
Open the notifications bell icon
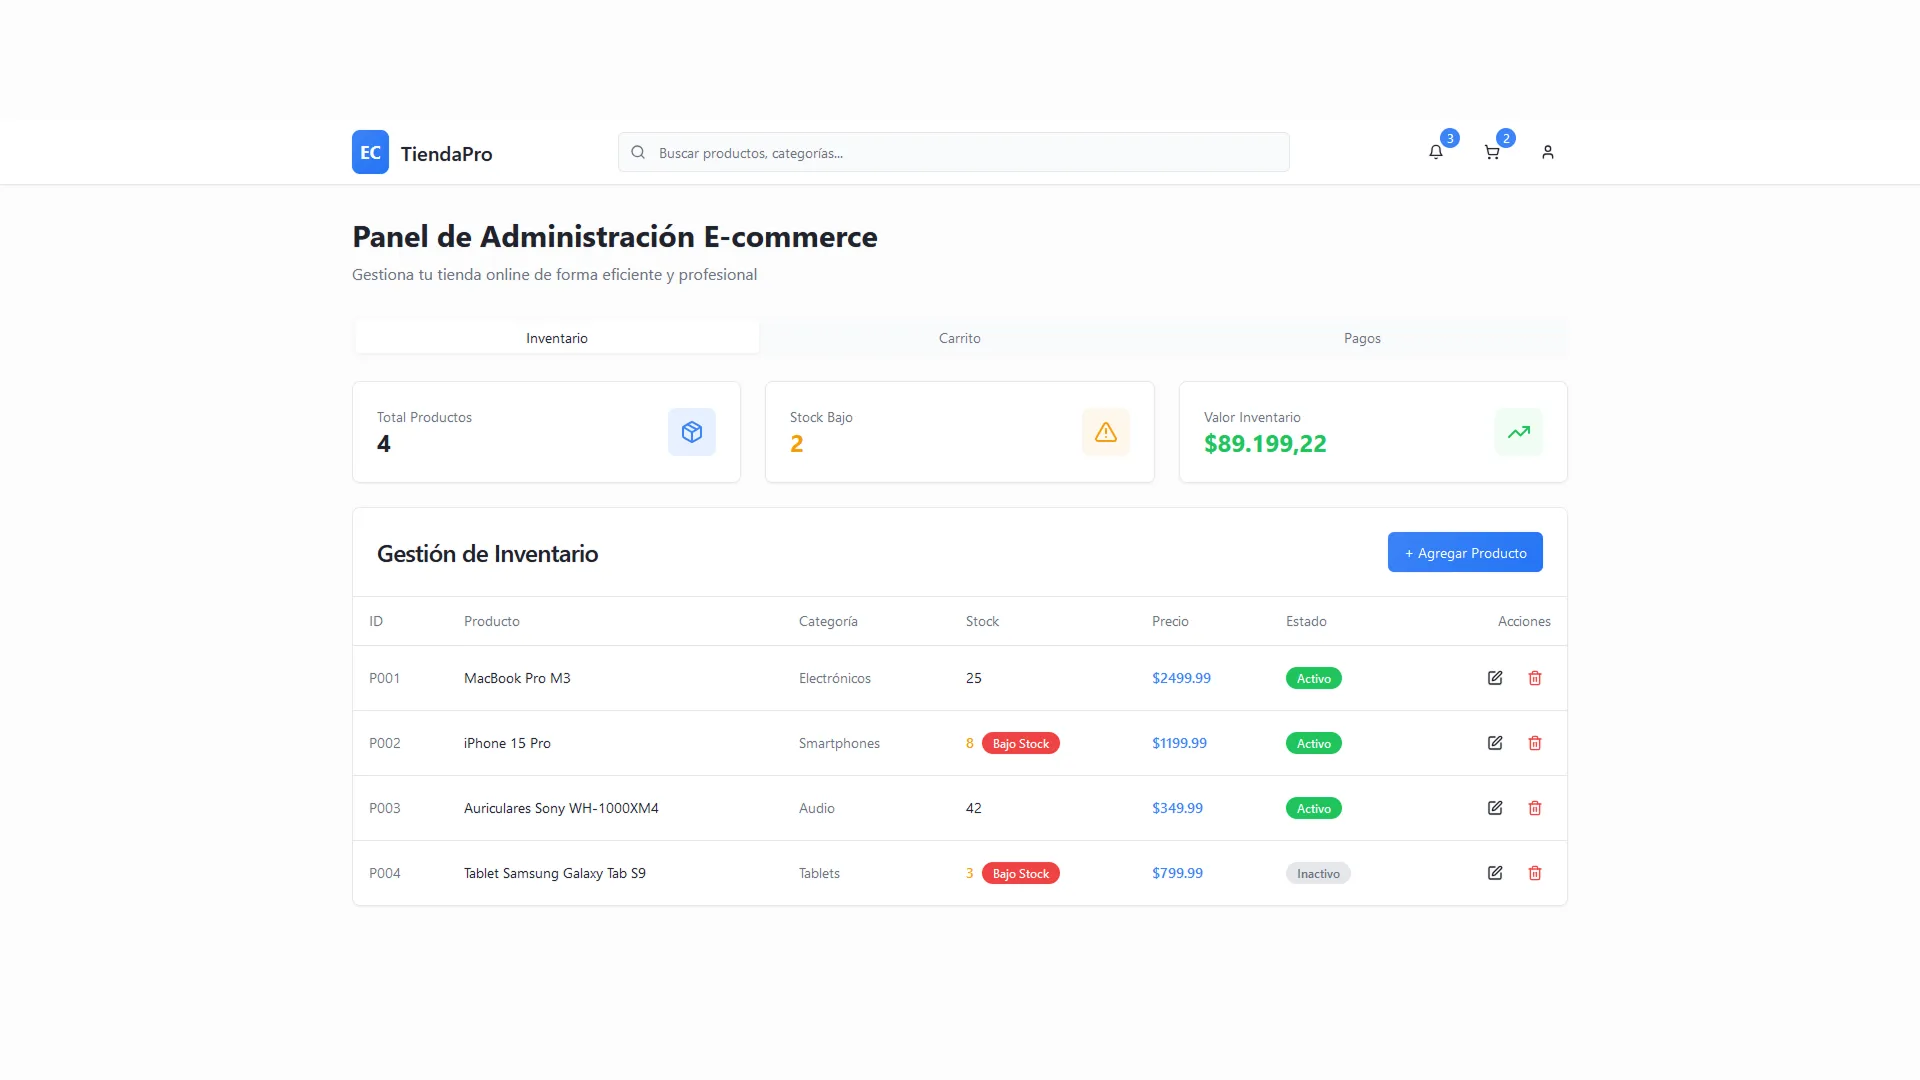[1436, 152]
